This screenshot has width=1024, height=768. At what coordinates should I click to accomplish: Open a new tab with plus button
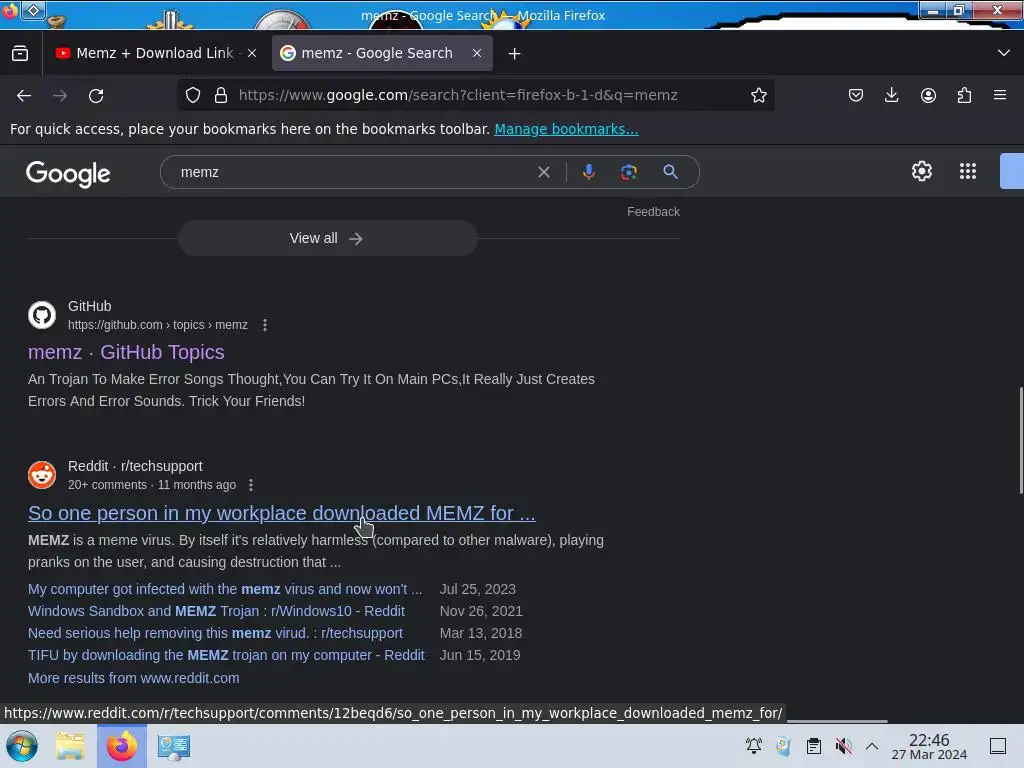point(515,54)
